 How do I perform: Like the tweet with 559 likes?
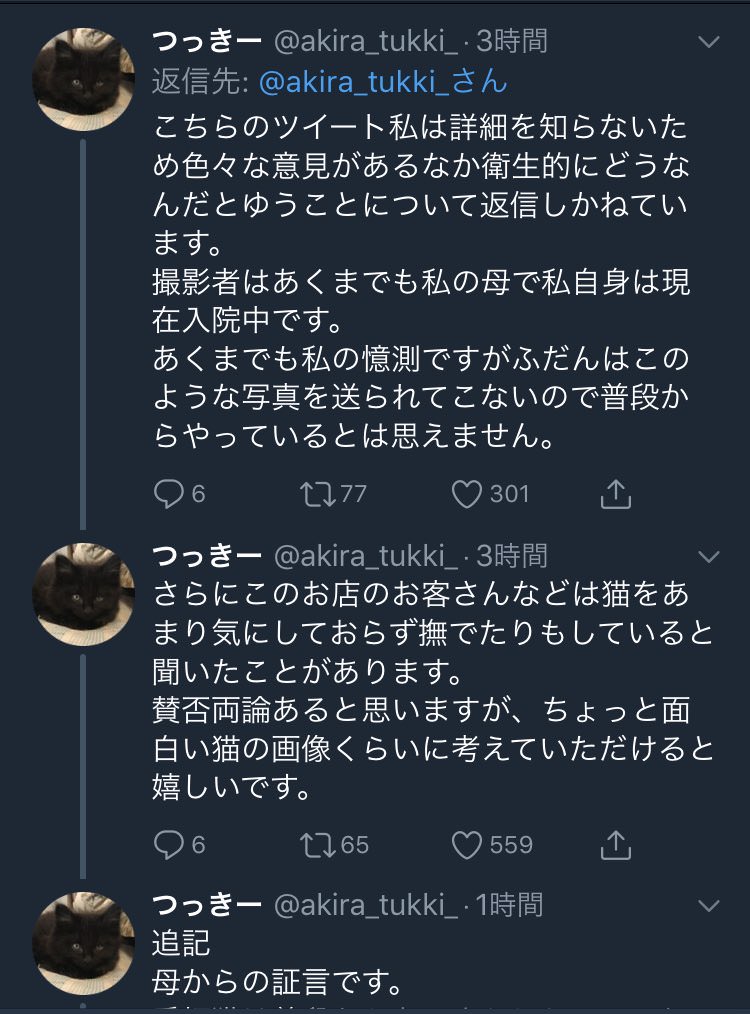[468, 845]
